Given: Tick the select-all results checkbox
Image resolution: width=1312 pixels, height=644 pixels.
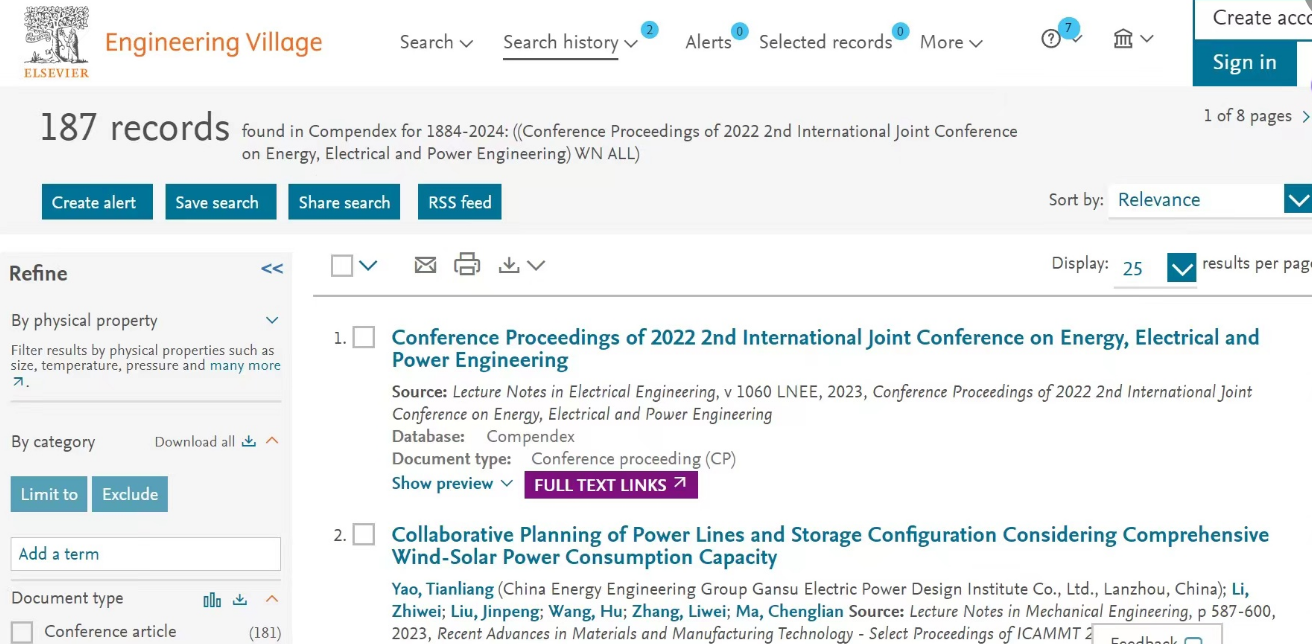Looking at the screenshot, I should coord(342,266).
